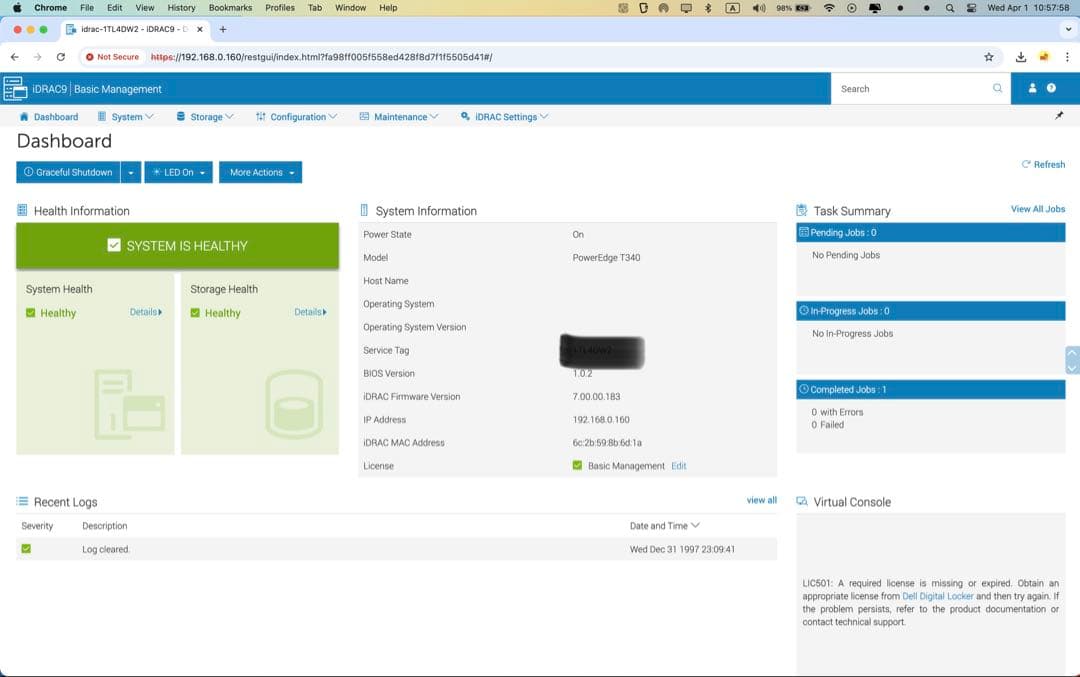Close the idrac-1TL4DW2 browser tab
The width and height of the screenshot is (1080, 677).
(200, 30)
